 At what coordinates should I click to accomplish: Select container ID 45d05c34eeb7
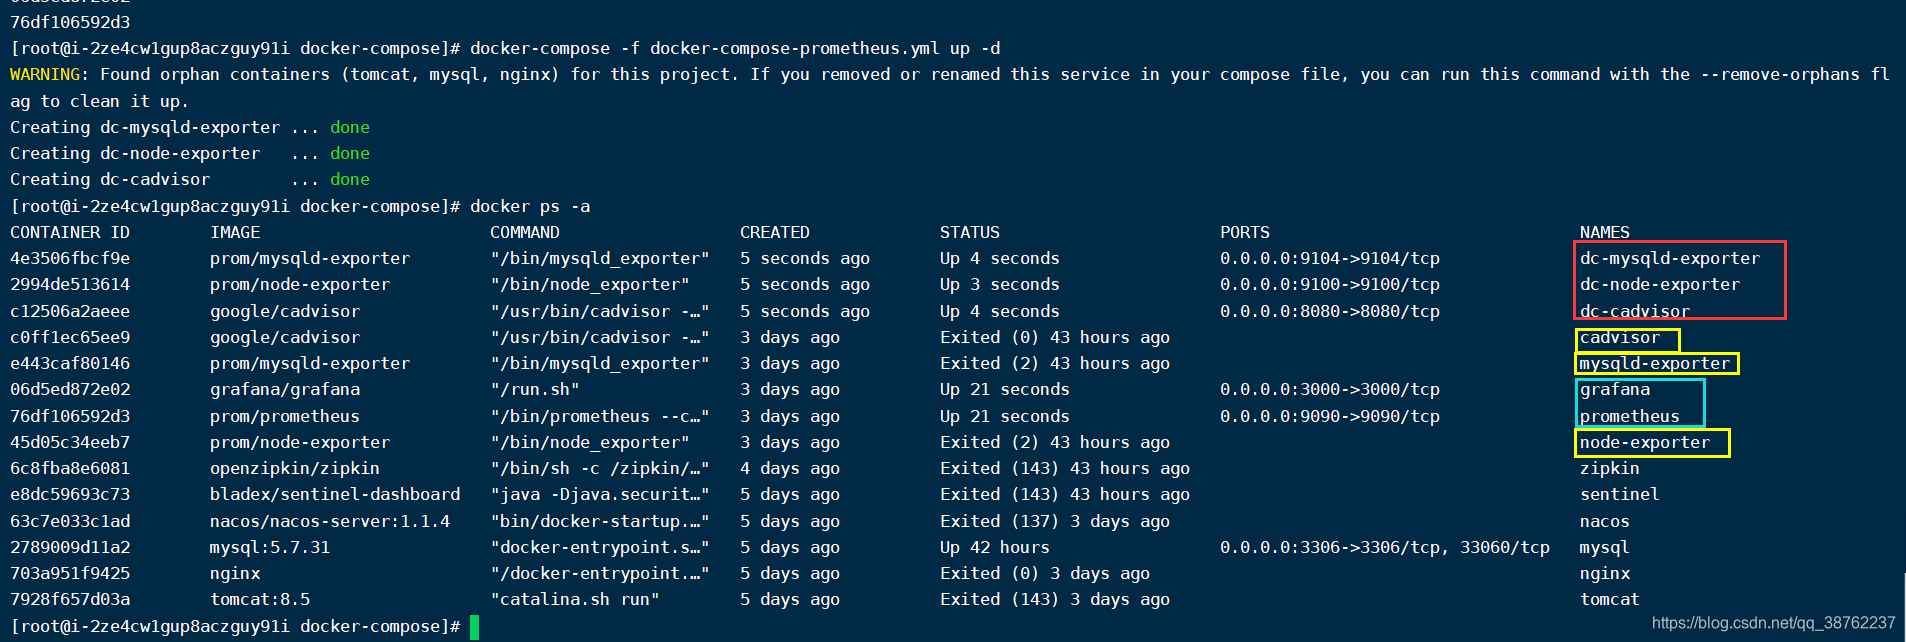pos(70,442)
